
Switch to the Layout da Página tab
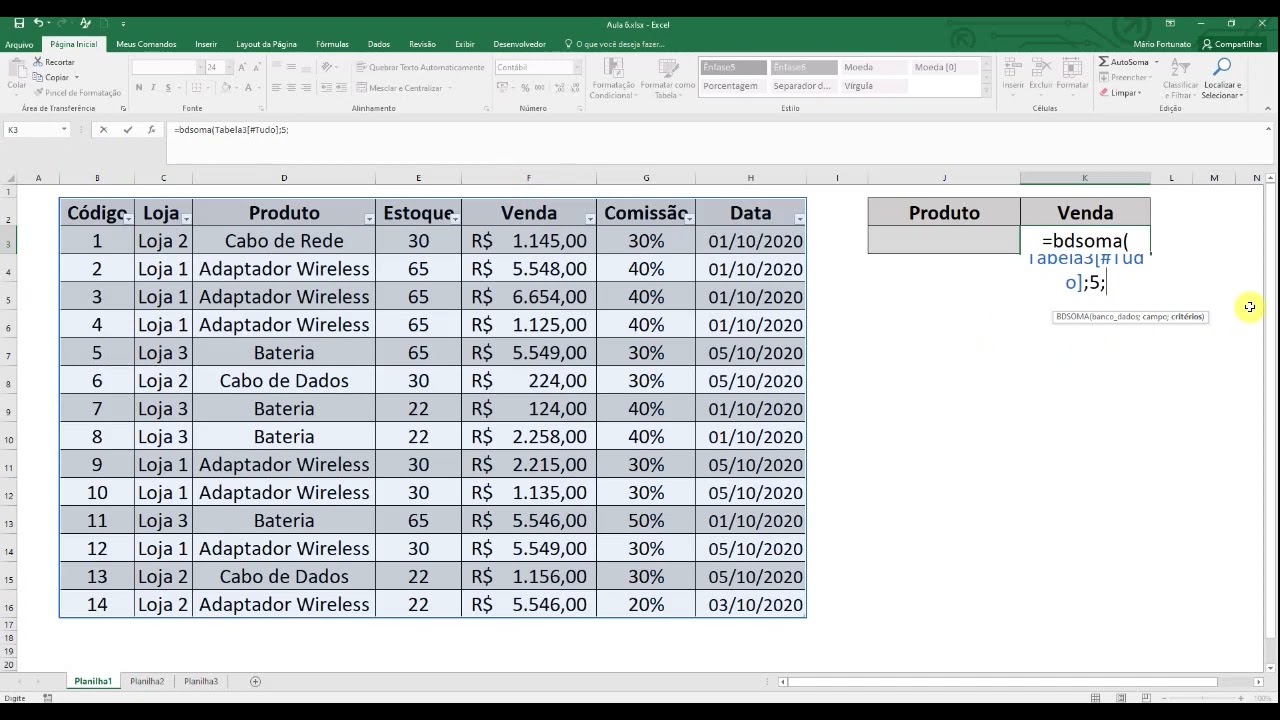pyautogui.click(x=266, y=44)
